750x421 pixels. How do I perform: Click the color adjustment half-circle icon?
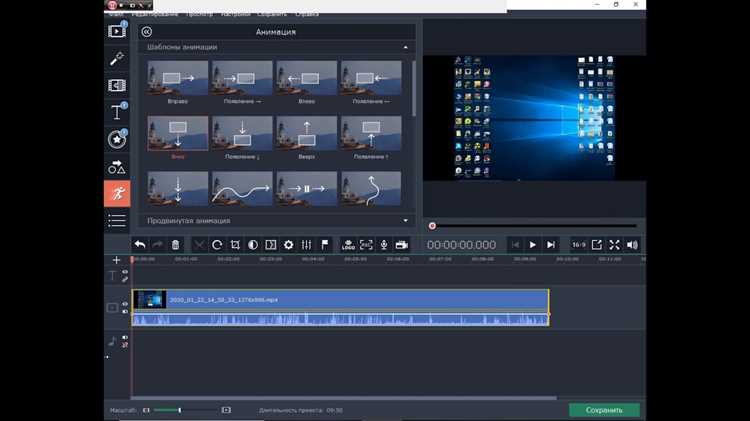(x=253, y=245)
